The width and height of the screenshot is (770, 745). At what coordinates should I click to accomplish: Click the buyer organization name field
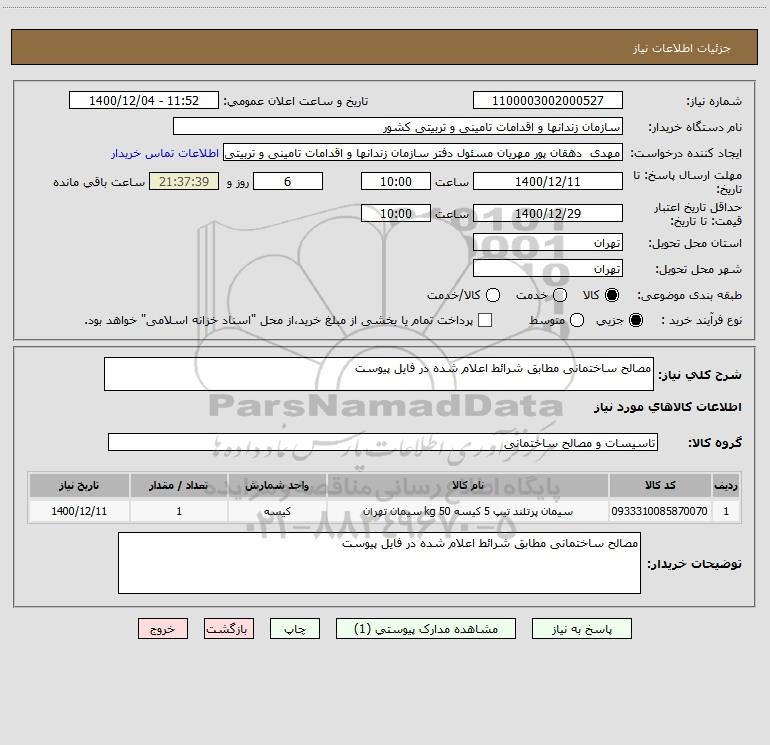[398, 126]
